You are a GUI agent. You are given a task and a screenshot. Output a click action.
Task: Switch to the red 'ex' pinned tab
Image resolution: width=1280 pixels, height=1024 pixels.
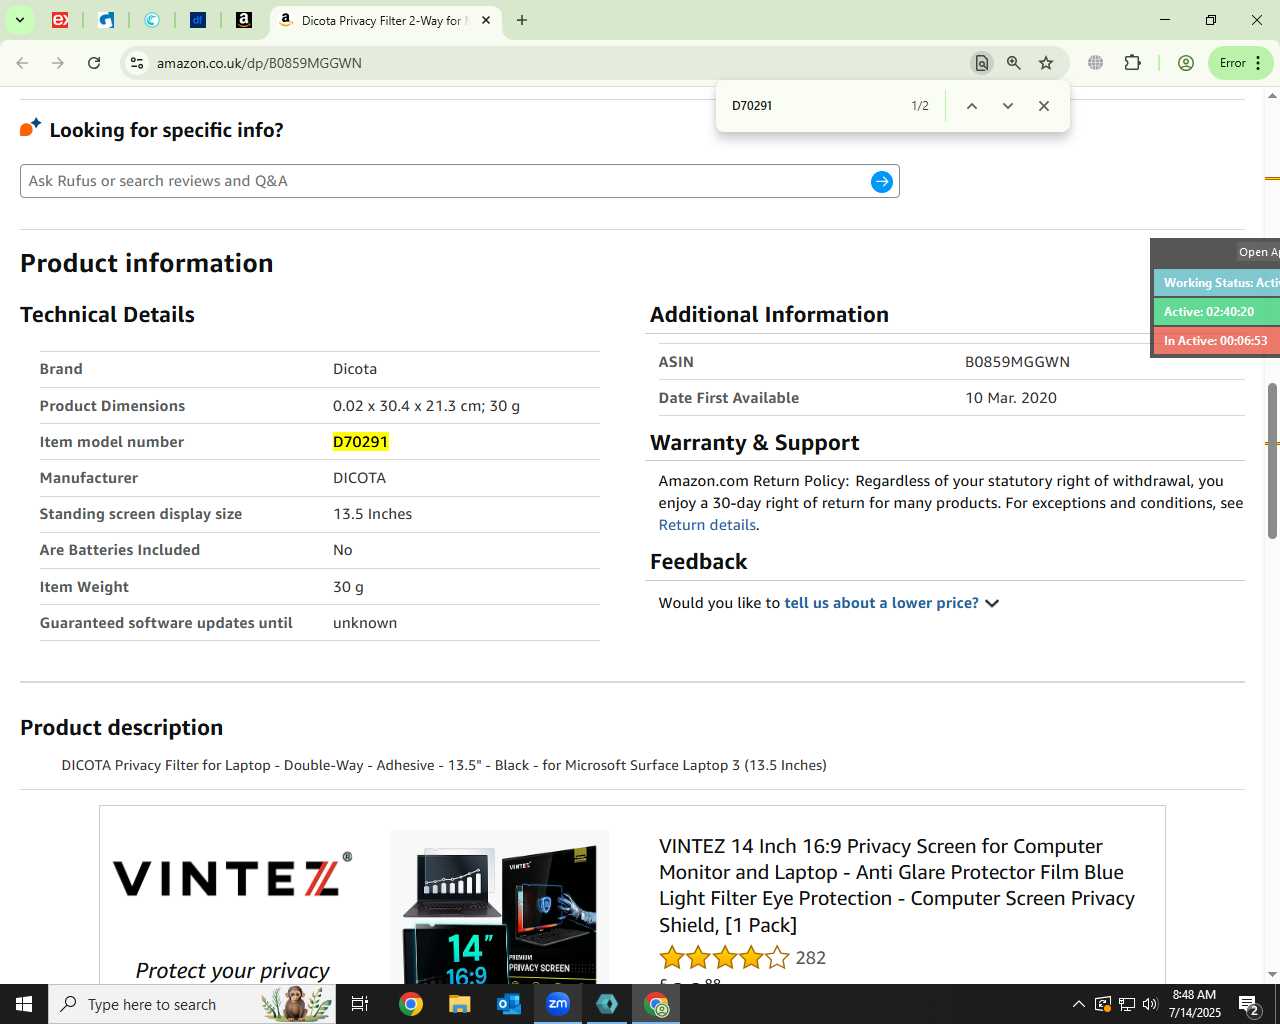60,20
